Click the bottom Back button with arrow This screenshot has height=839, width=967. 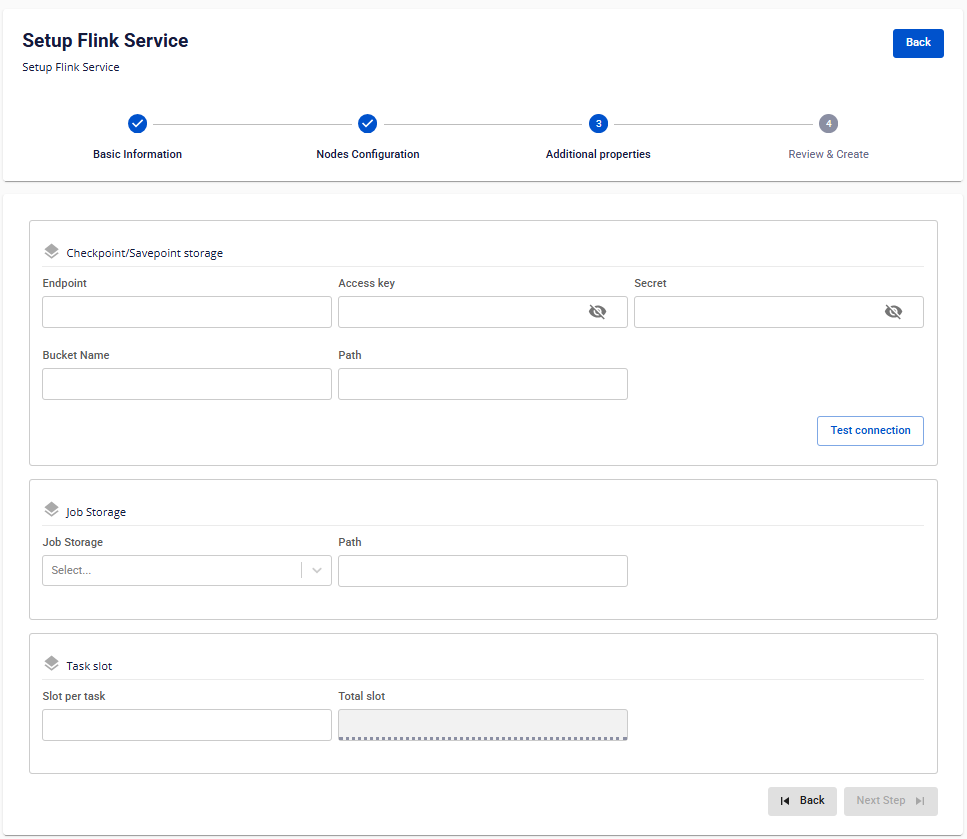(802, 801)
